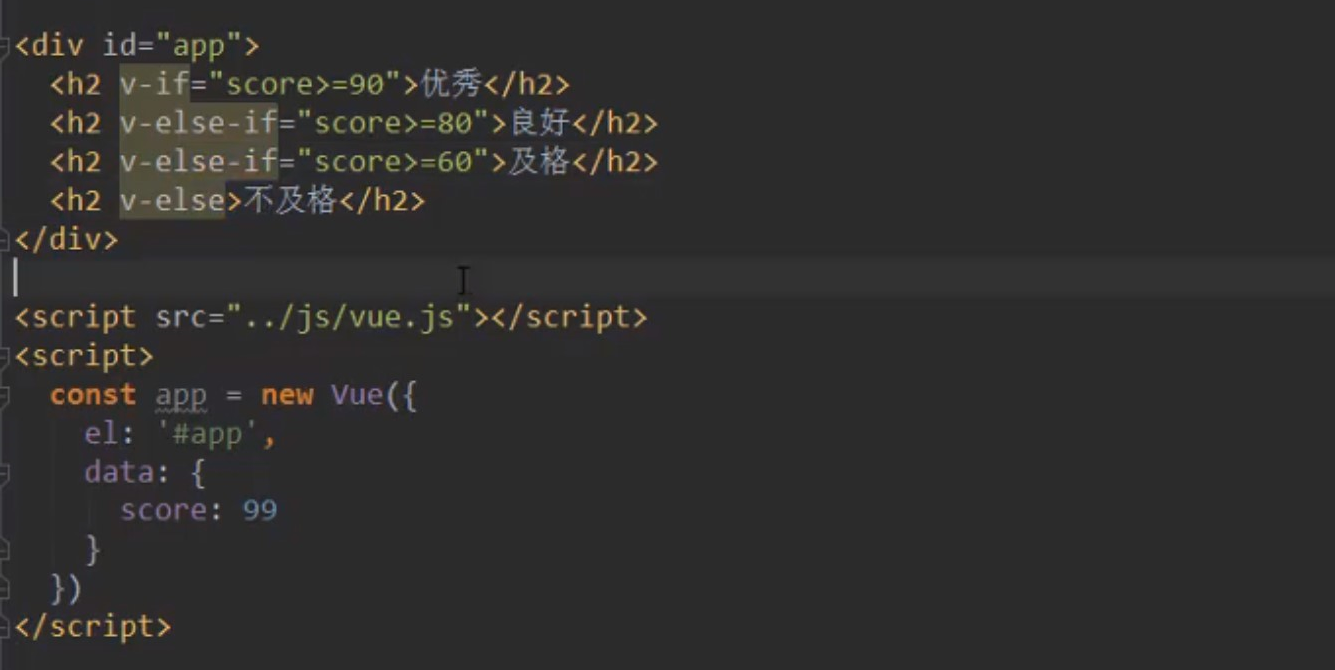The image size is (1335, 670).
Task: Click the 良好 heading text
Action: click(x=539, y=124)
